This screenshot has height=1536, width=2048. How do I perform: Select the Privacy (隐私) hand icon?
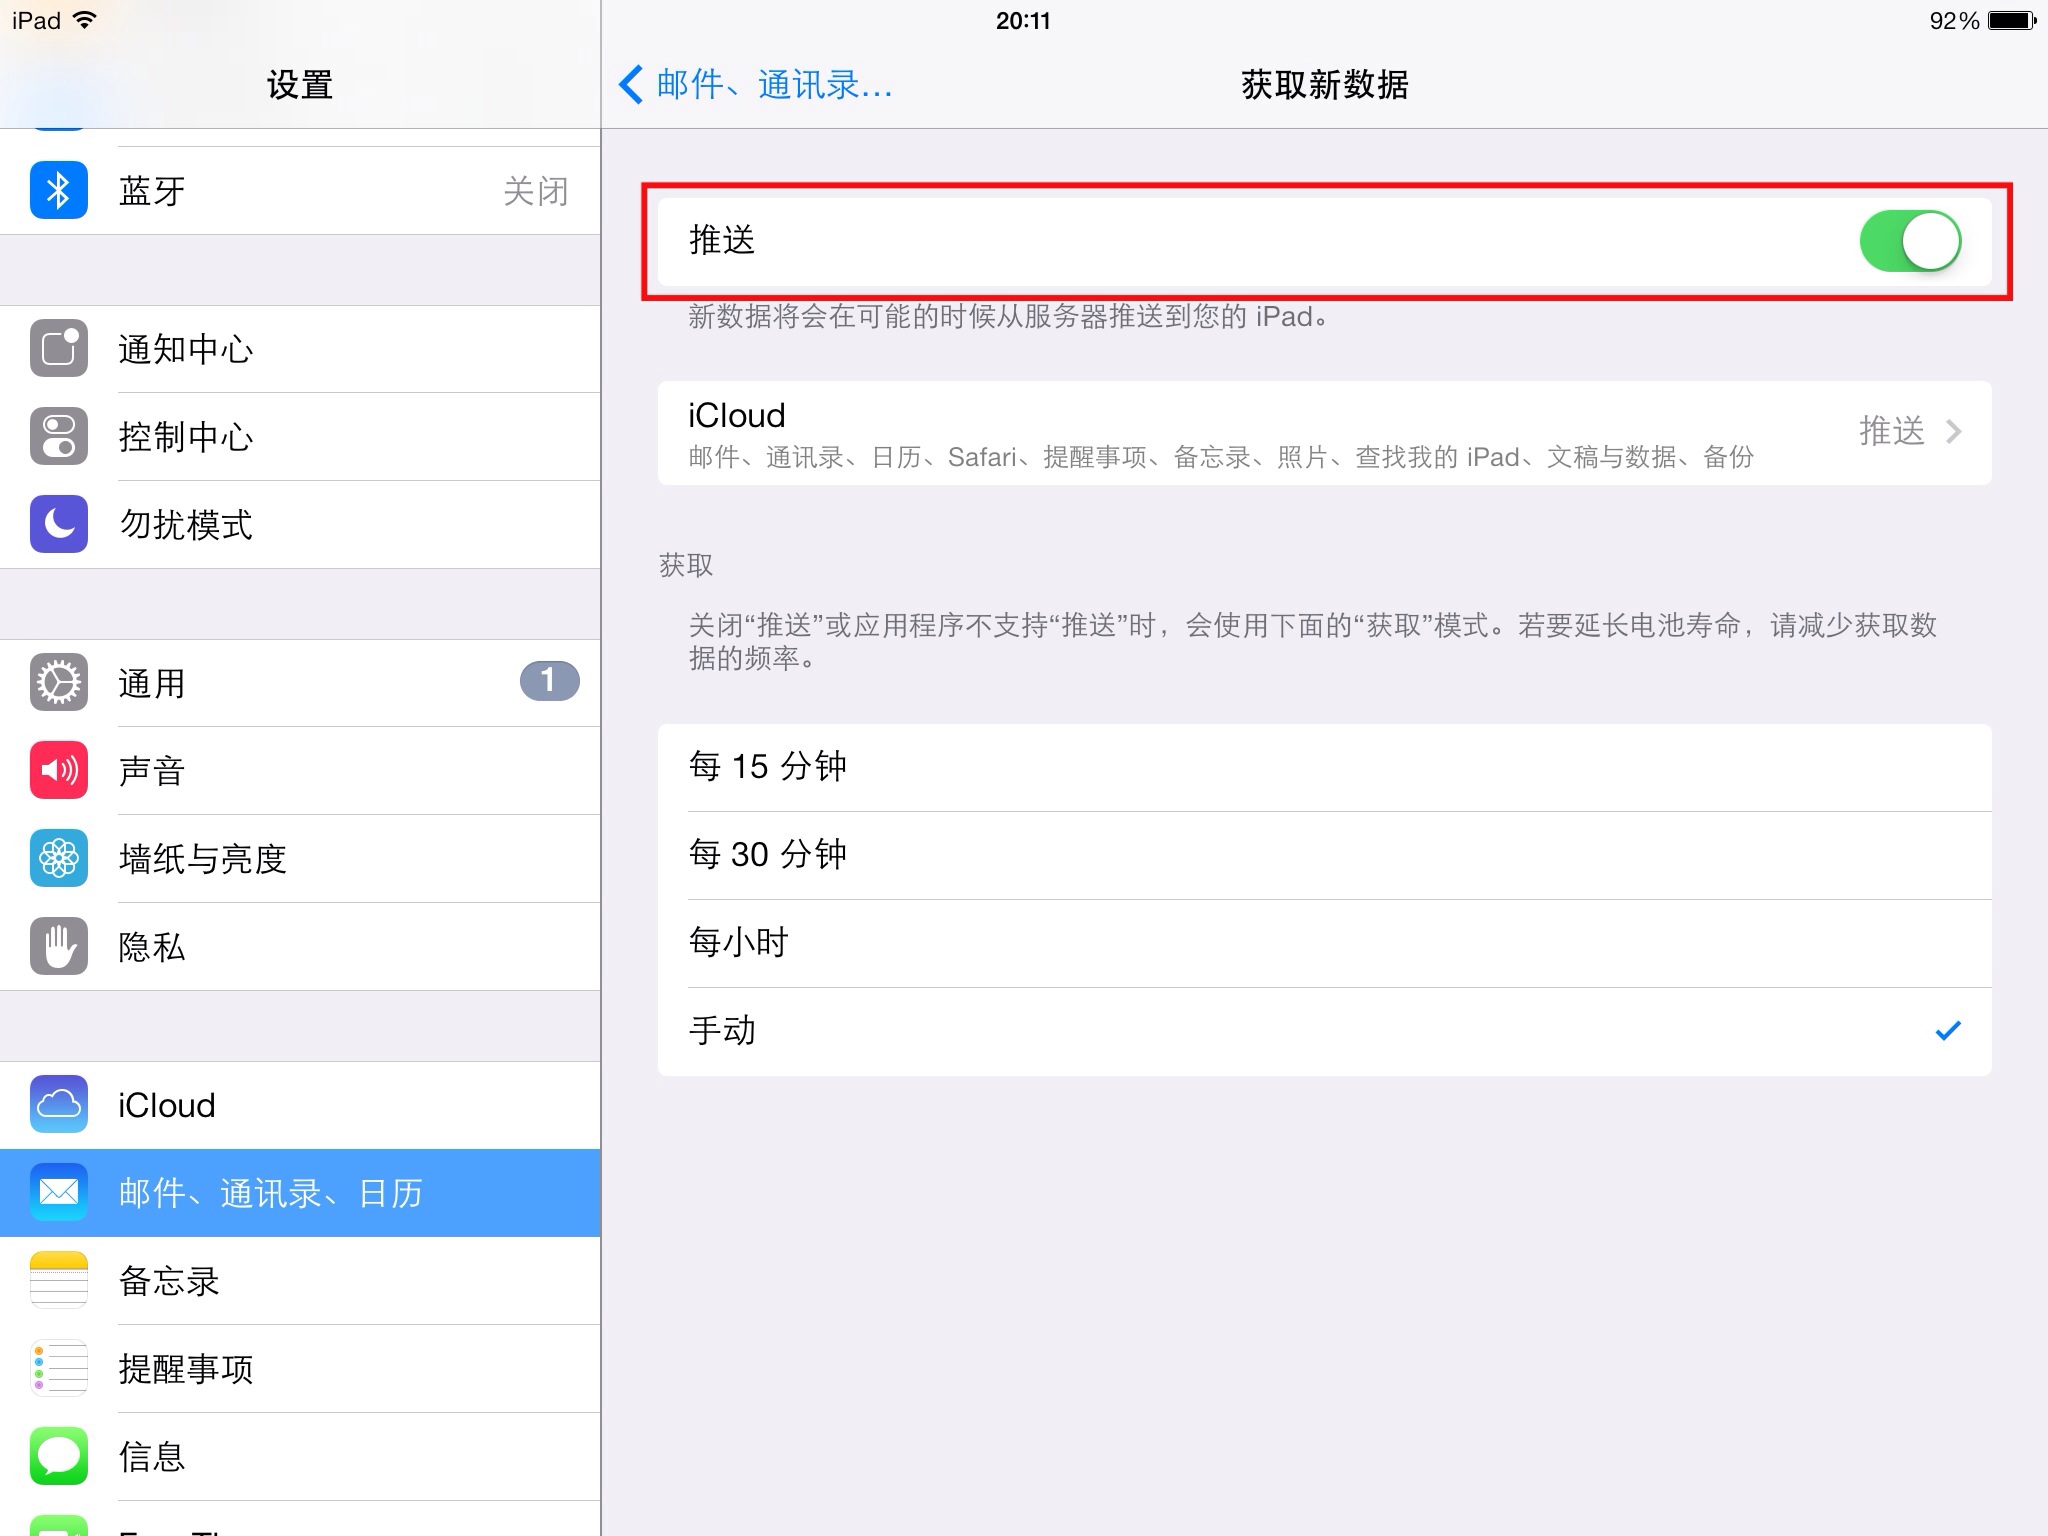point(58,946)
